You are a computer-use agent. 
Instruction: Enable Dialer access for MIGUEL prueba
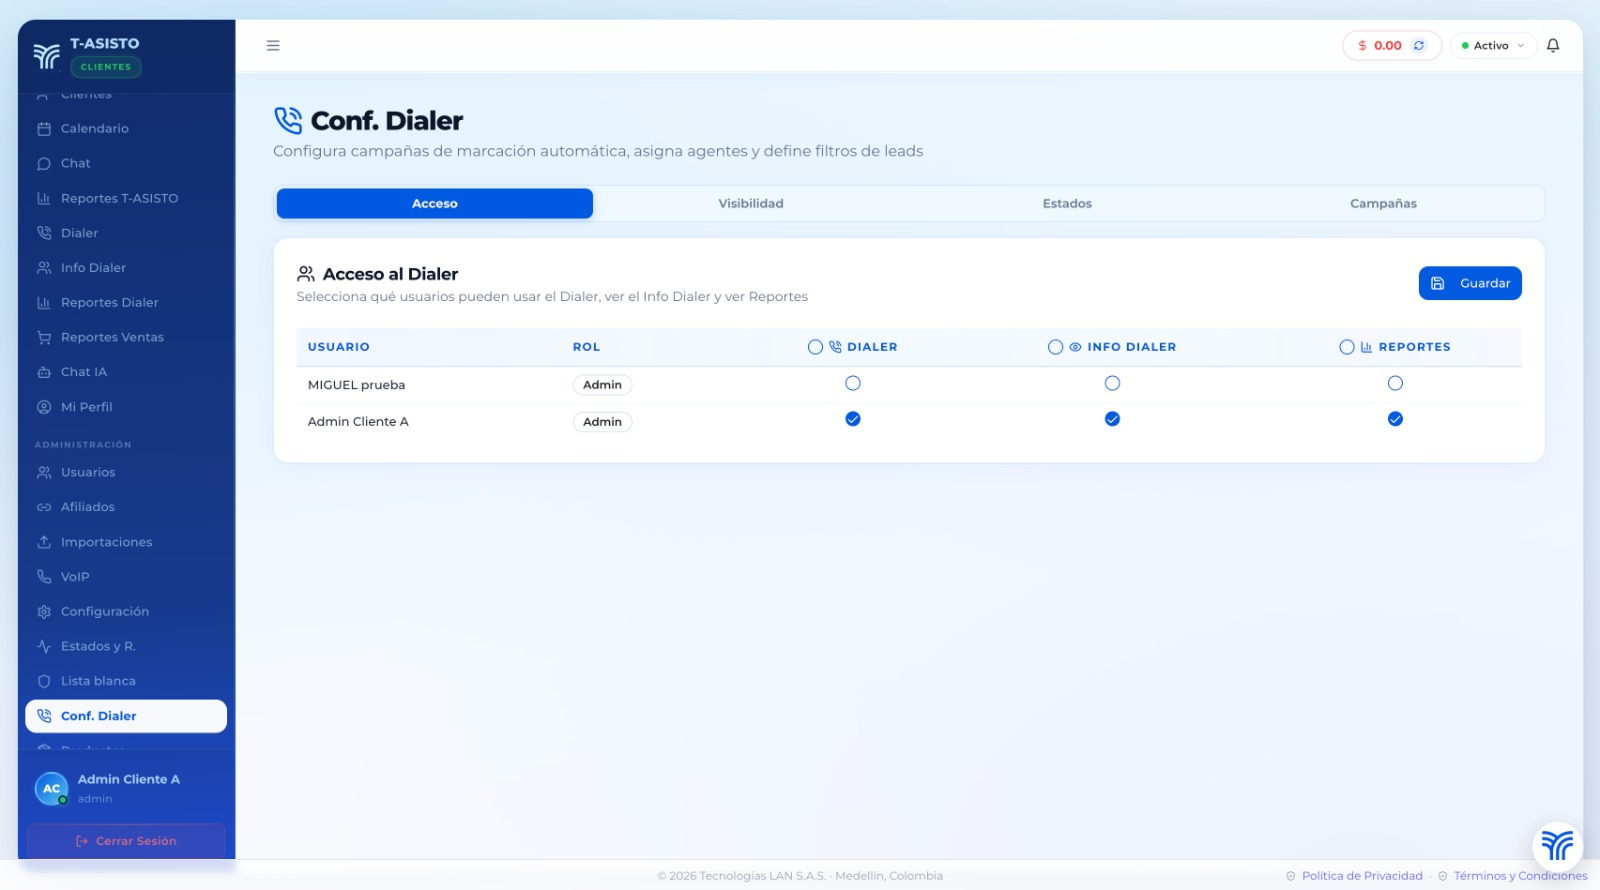coord(853,383)
